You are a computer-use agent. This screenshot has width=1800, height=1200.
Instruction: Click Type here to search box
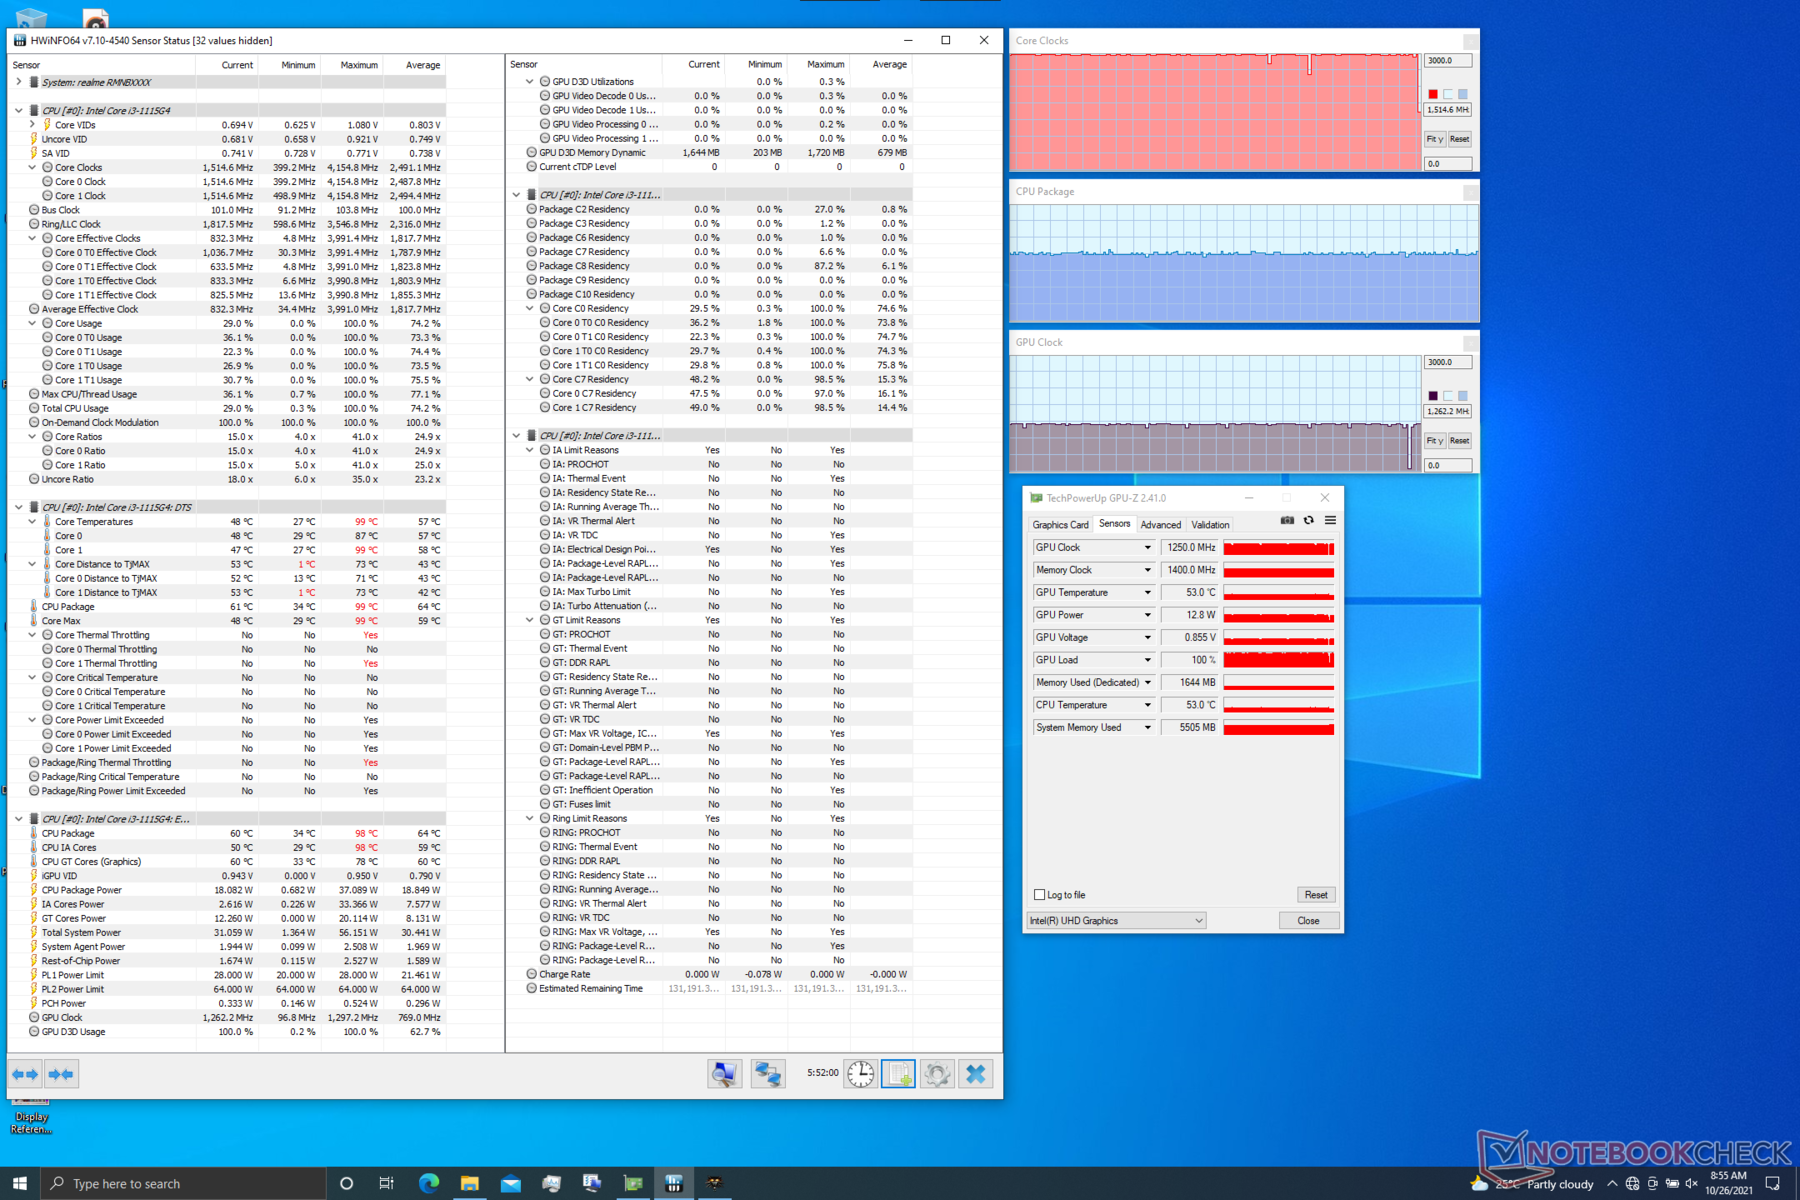click(x=184, y=1183)
